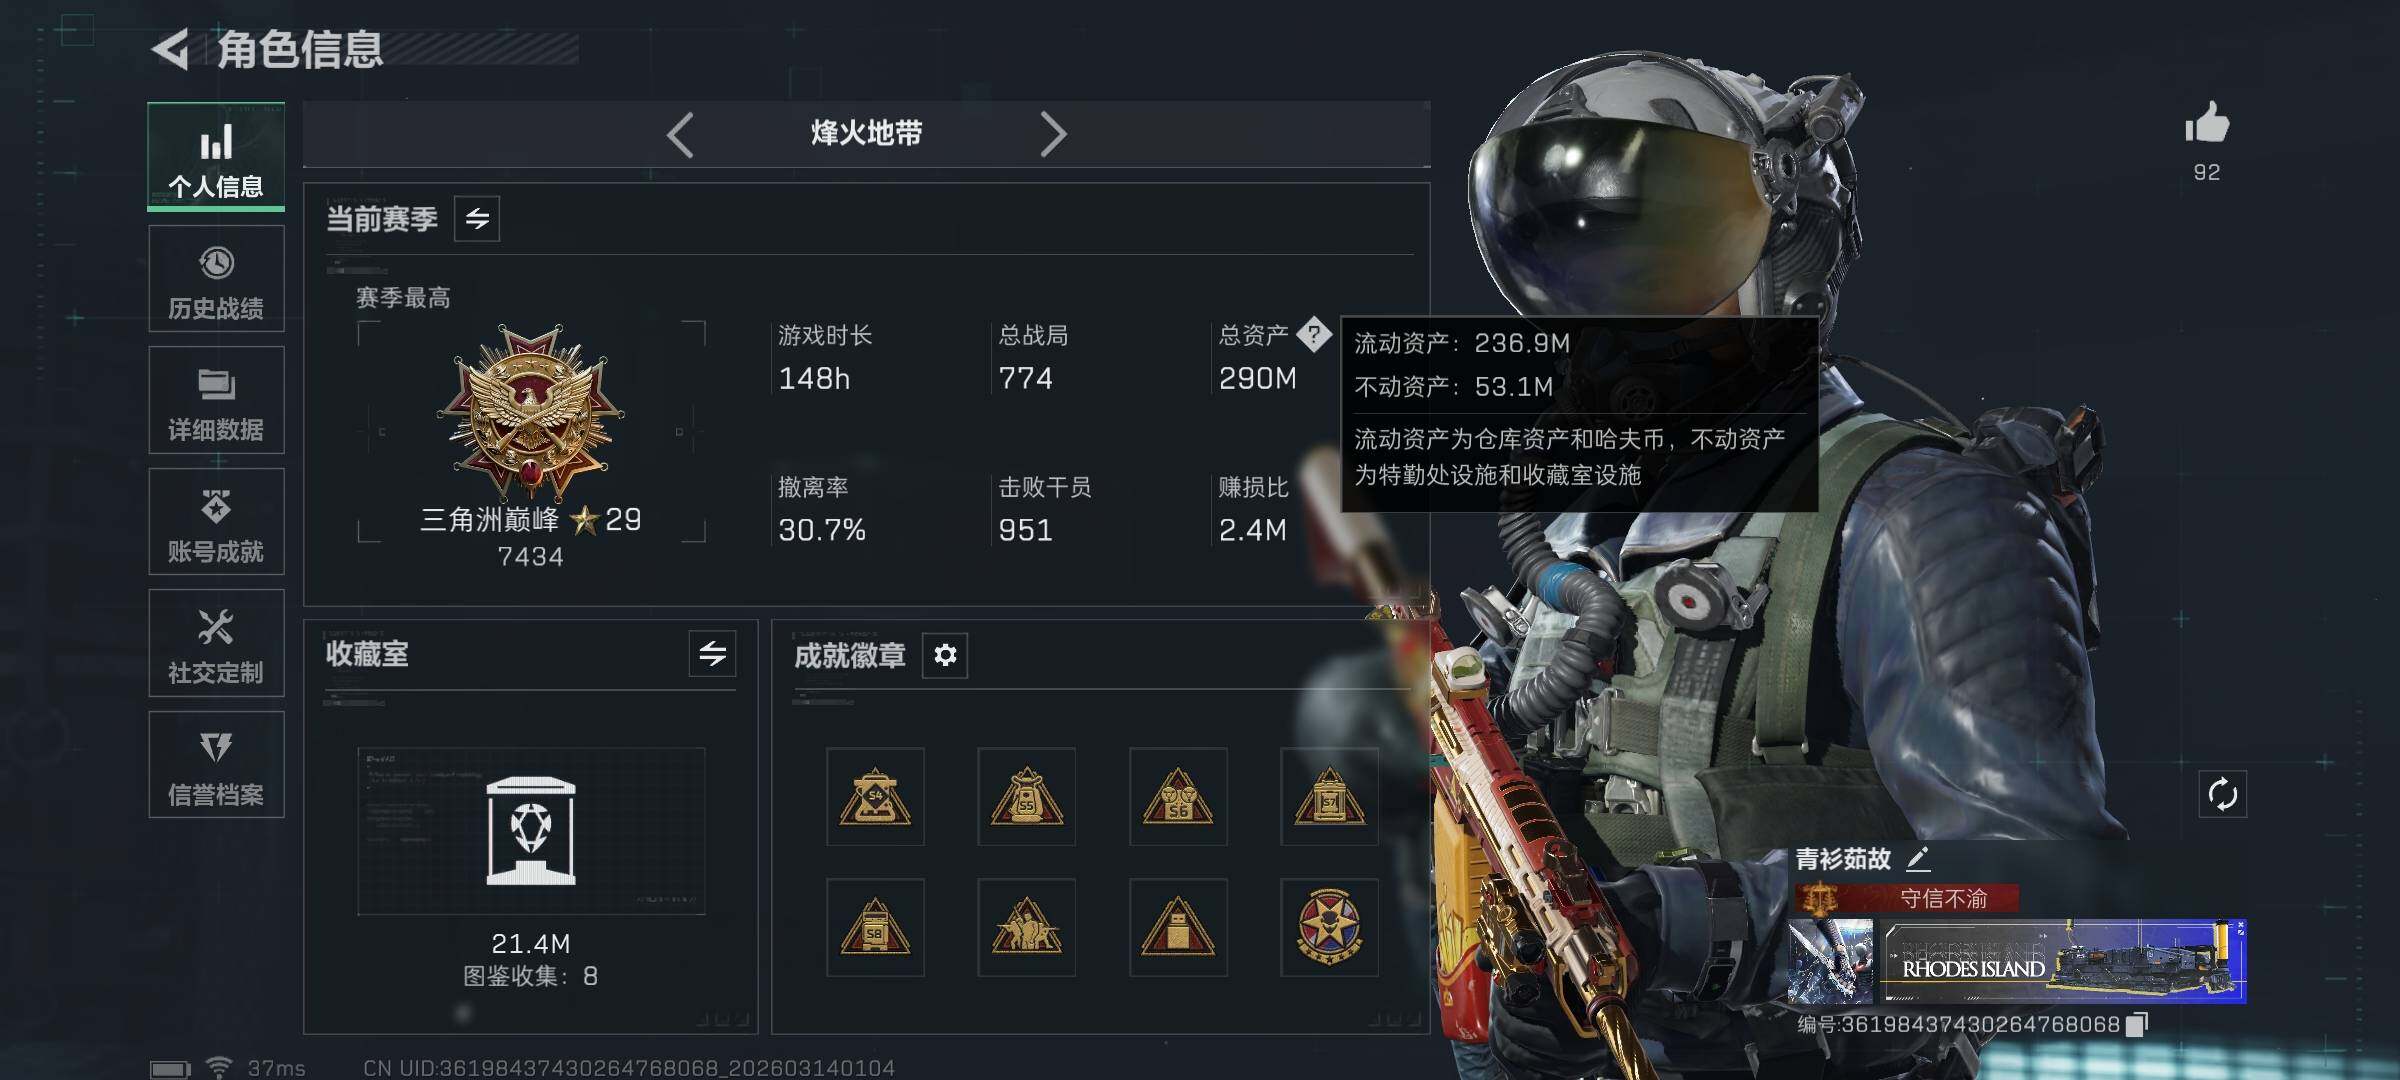
Task: Go to the 账号成就 section
Action: (216, 522)
